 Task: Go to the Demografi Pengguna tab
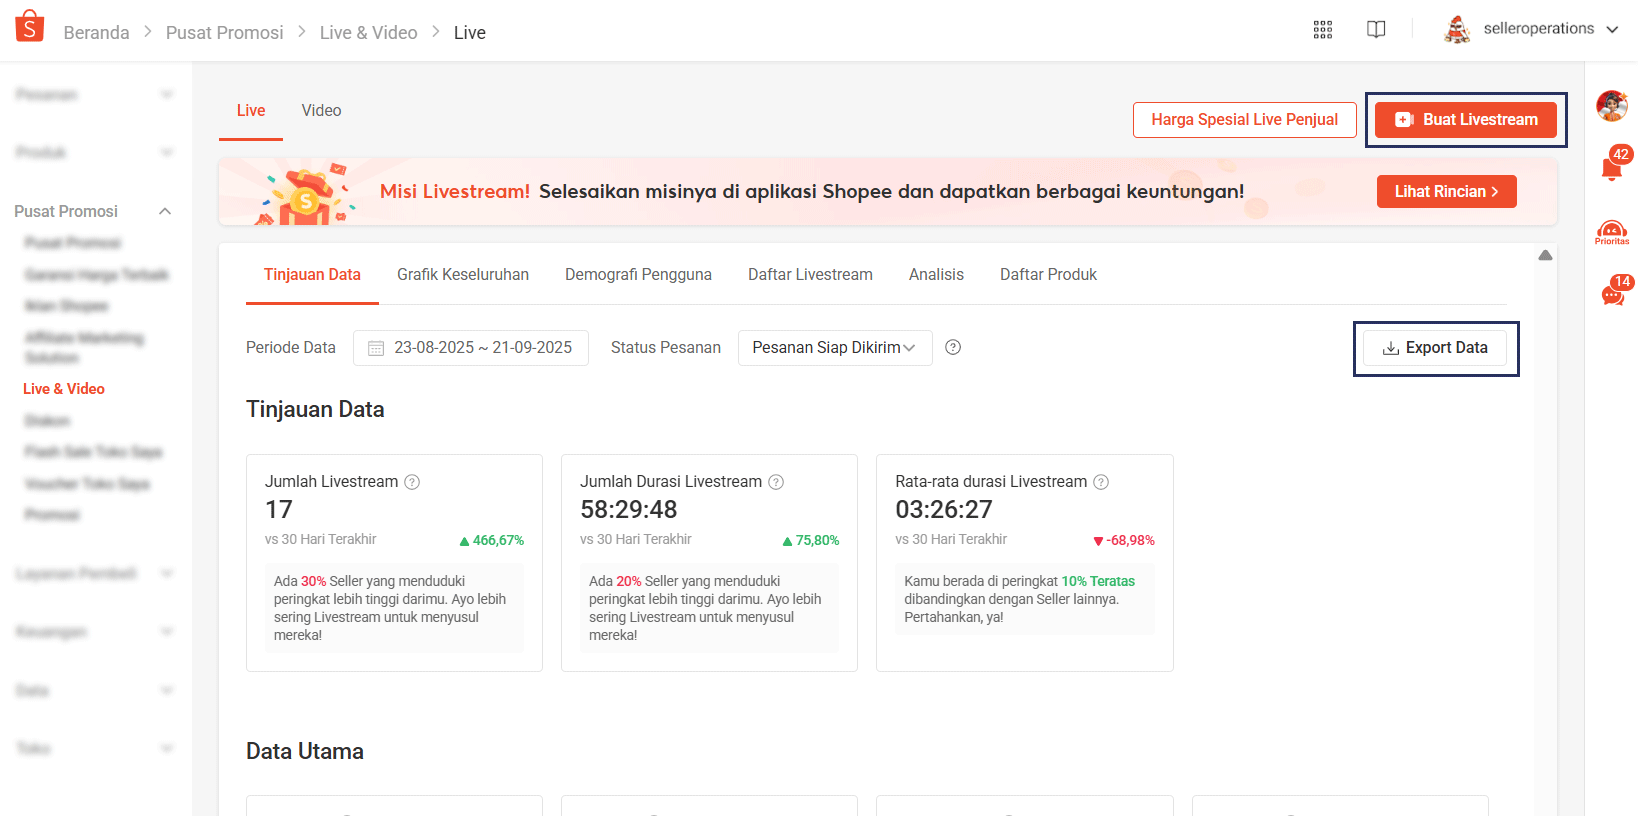[638, 275]
